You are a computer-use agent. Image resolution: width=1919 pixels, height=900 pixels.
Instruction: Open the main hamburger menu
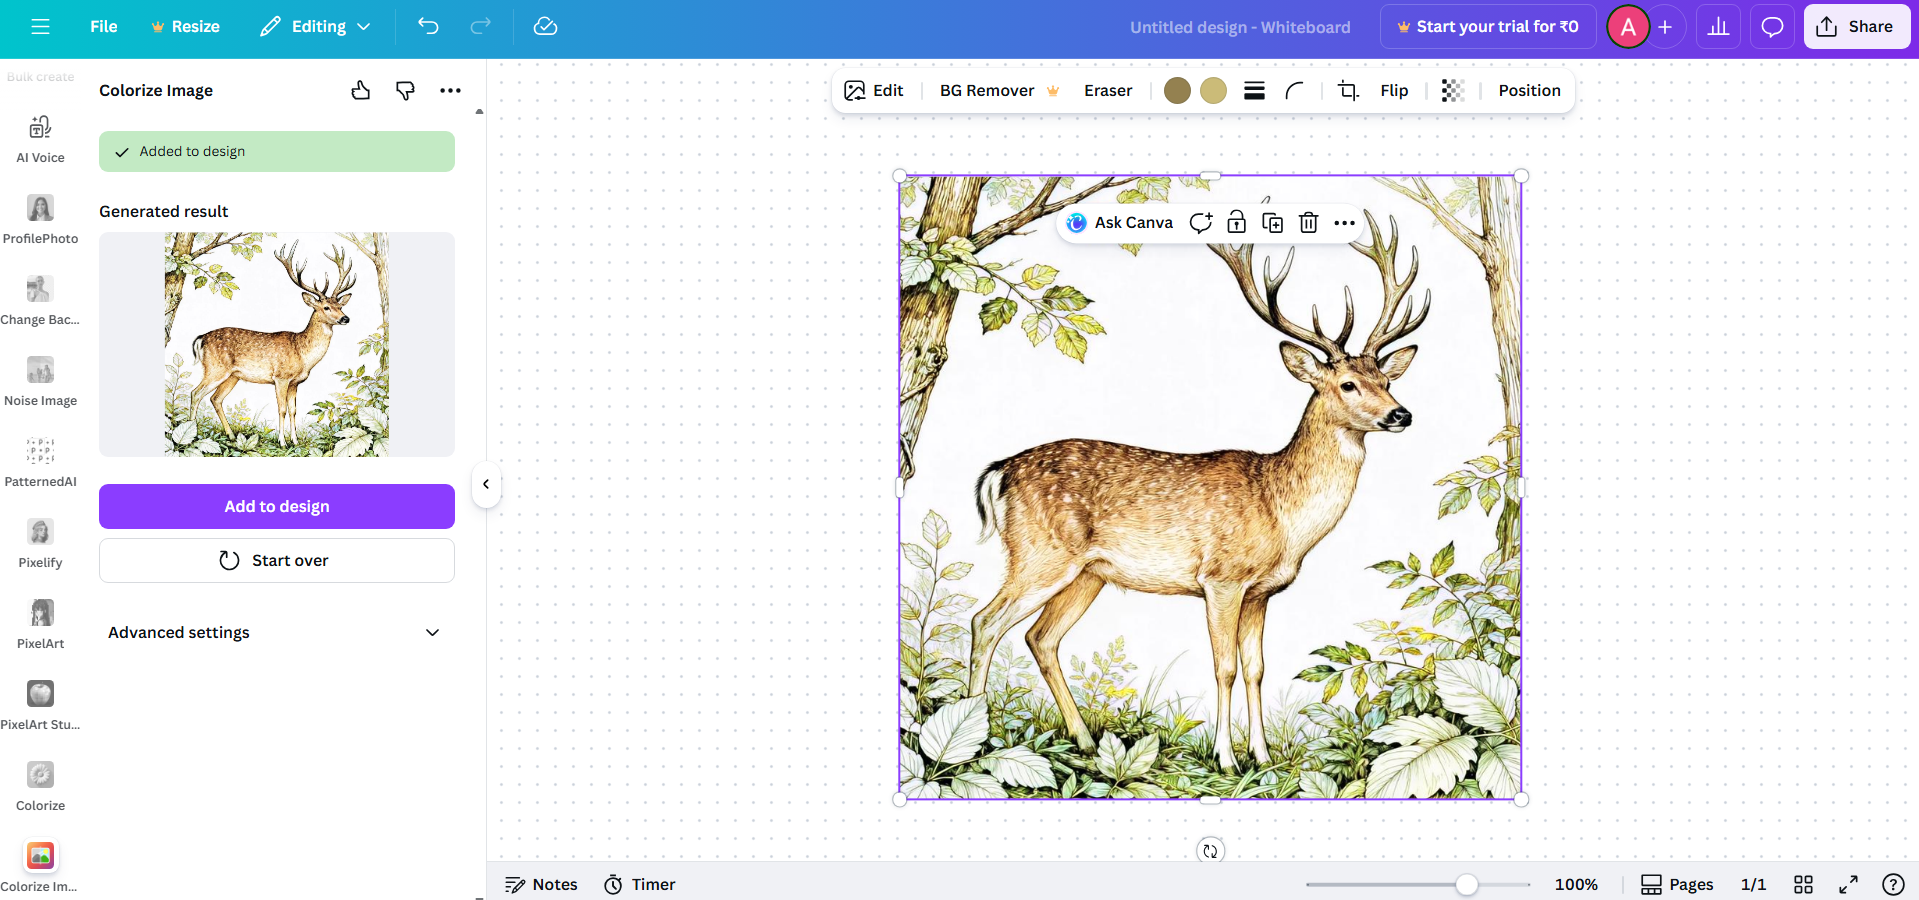click(x=41, y=27)
